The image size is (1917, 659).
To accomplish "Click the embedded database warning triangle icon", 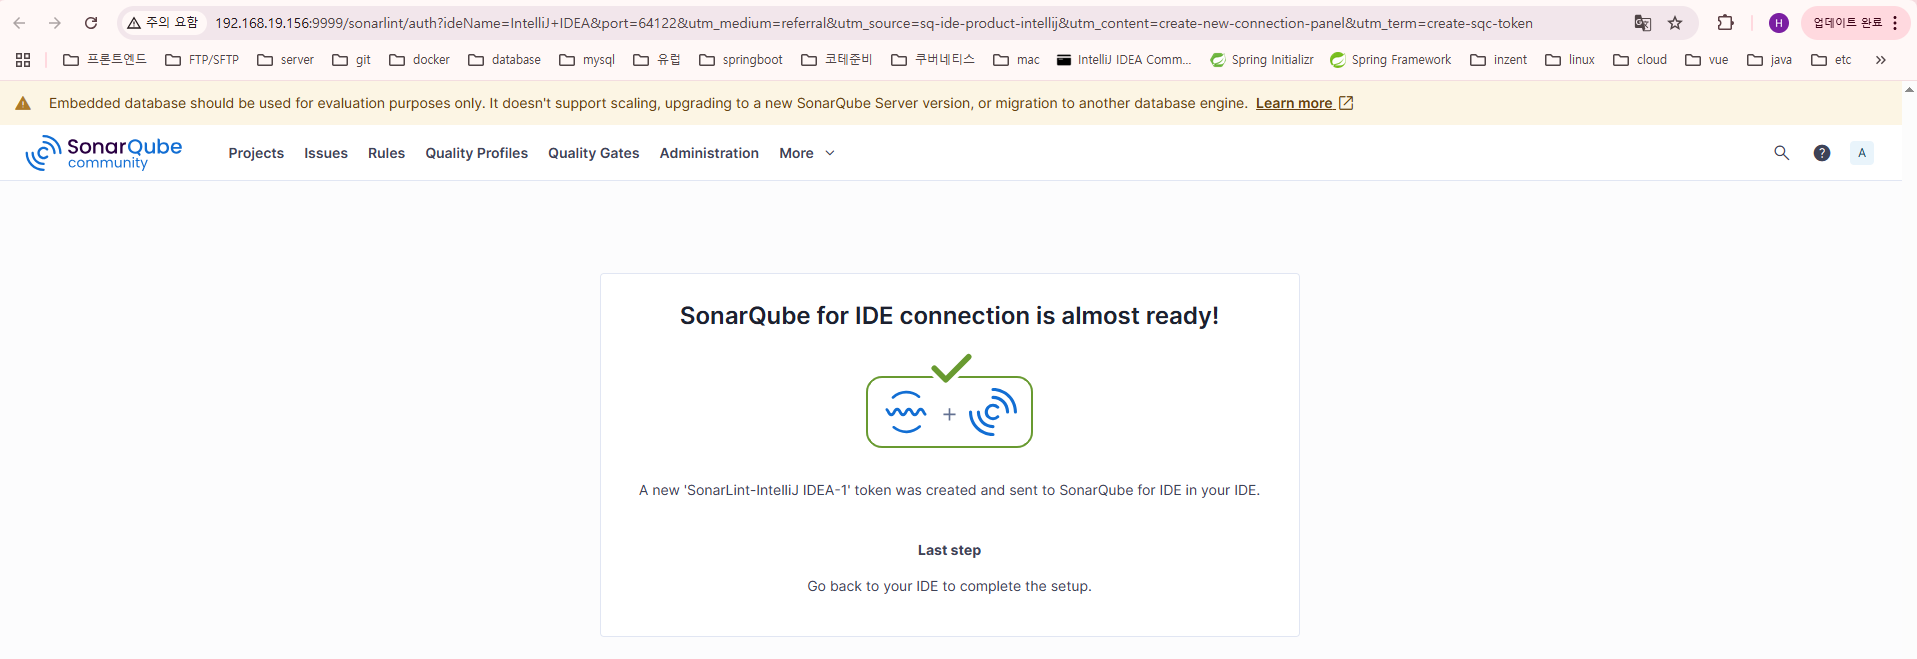I will (23, 103).
